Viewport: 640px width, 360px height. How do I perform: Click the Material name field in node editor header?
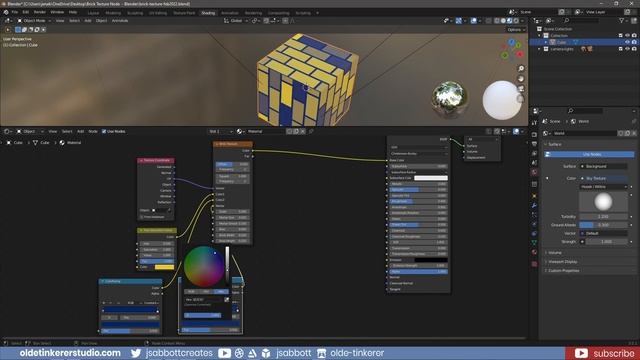coord(265,131)
